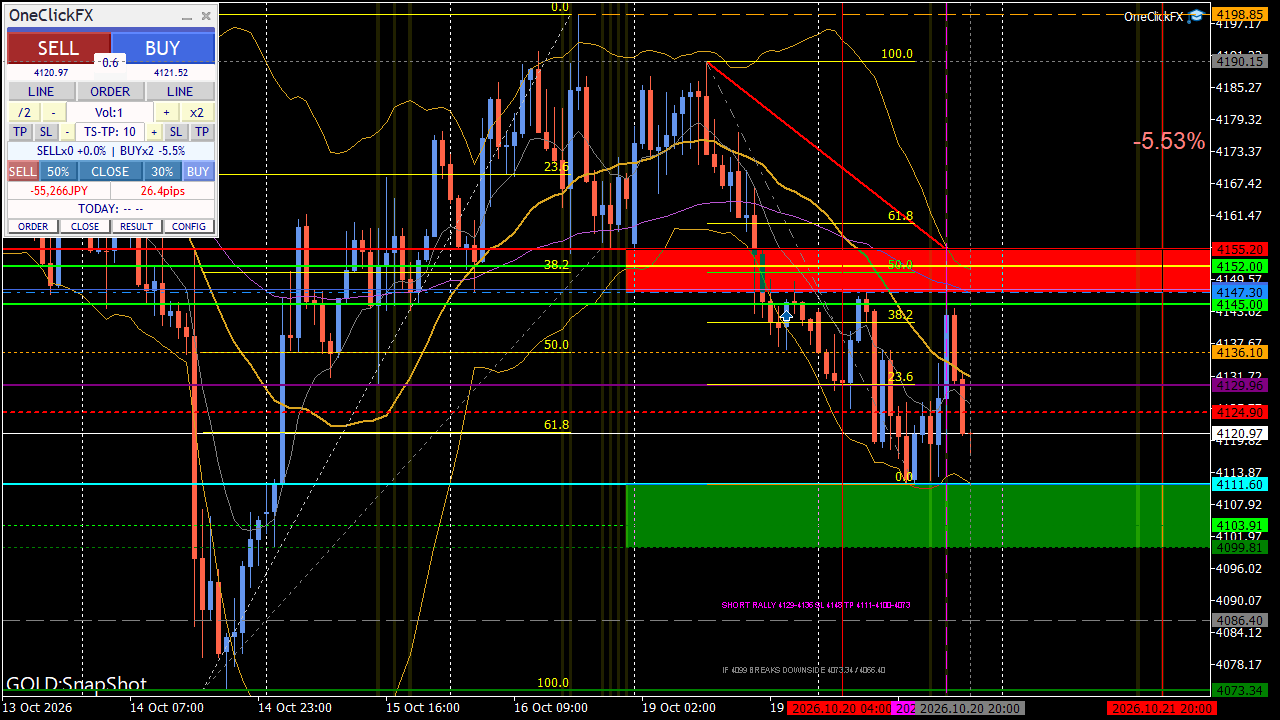1280x720 pixels.
Task: Click the 4198.85 orange price label
Action: click(x=1240, y=15)
